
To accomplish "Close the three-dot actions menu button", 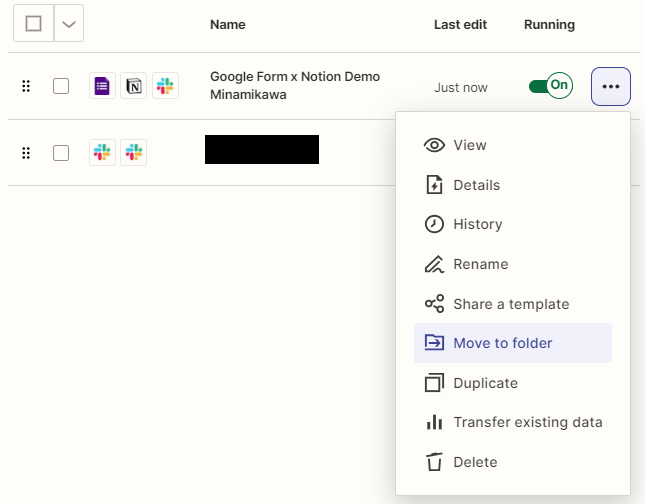I will (611, 86).
